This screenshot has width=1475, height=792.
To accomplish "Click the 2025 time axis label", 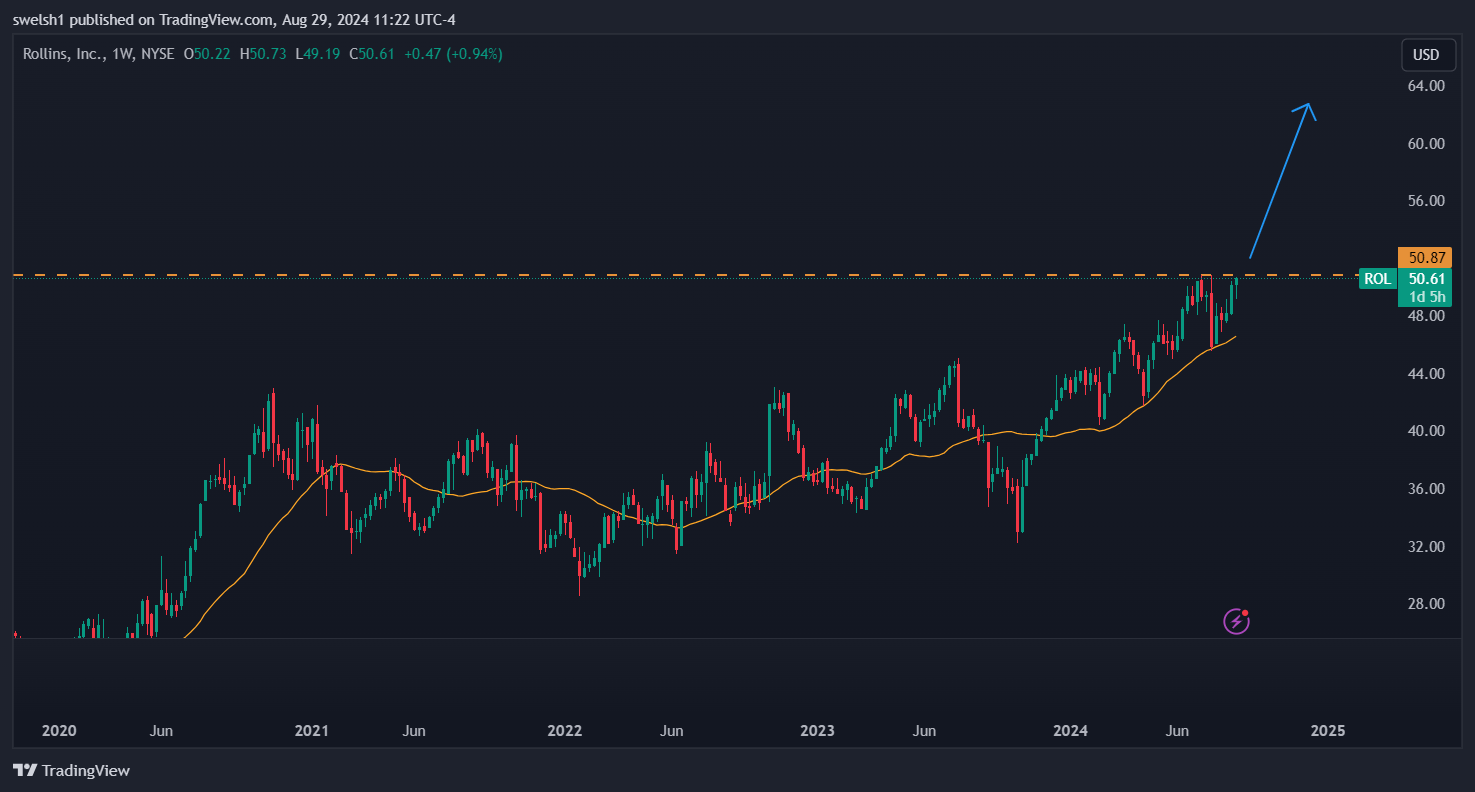I will (x=1328, y=731).
